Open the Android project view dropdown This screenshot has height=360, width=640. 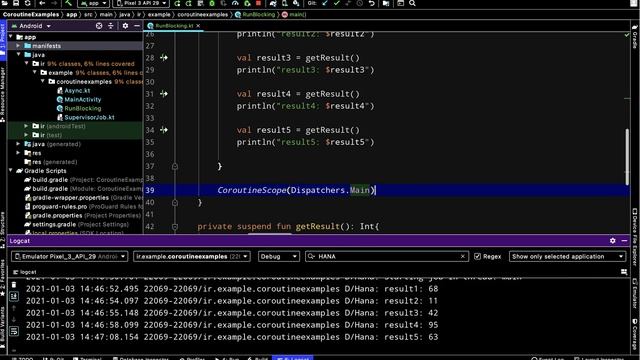(x=31, y=26)
